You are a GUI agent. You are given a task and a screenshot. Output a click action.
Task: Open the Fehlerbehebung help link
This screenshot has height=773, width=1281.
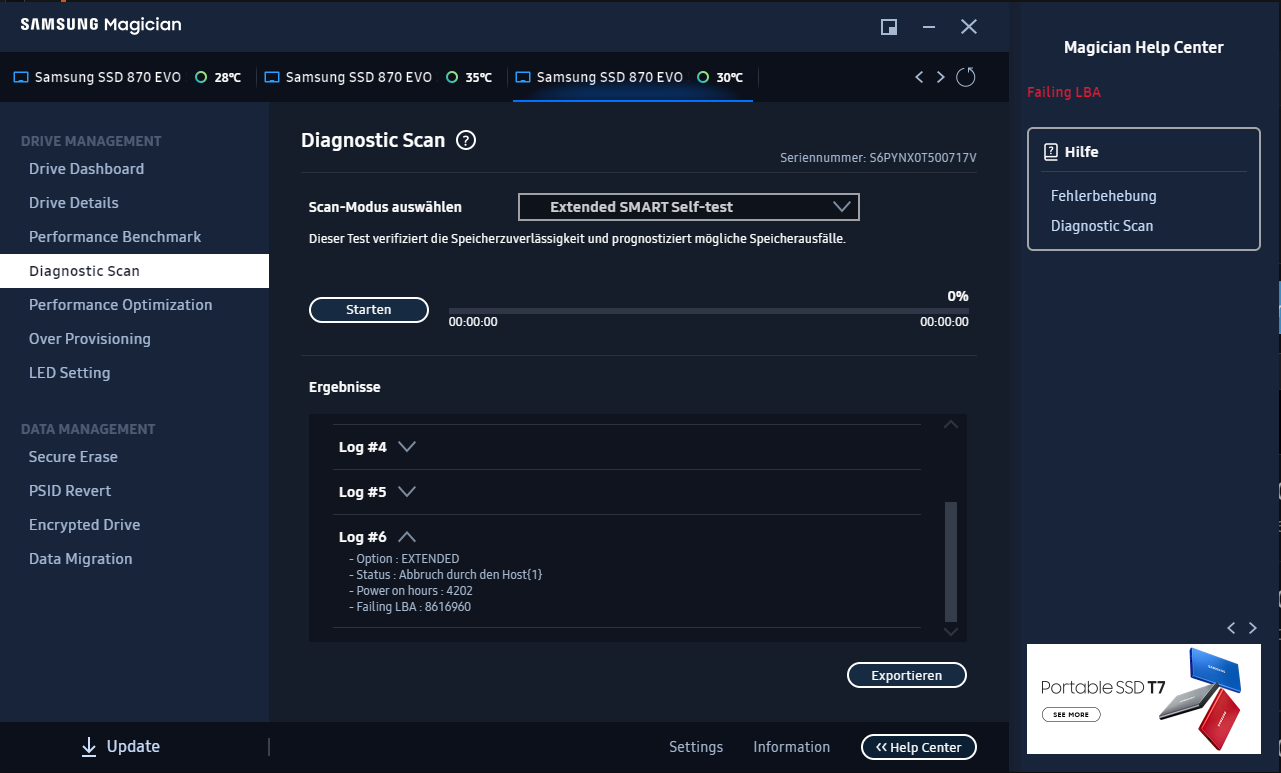click(1103, 196)
